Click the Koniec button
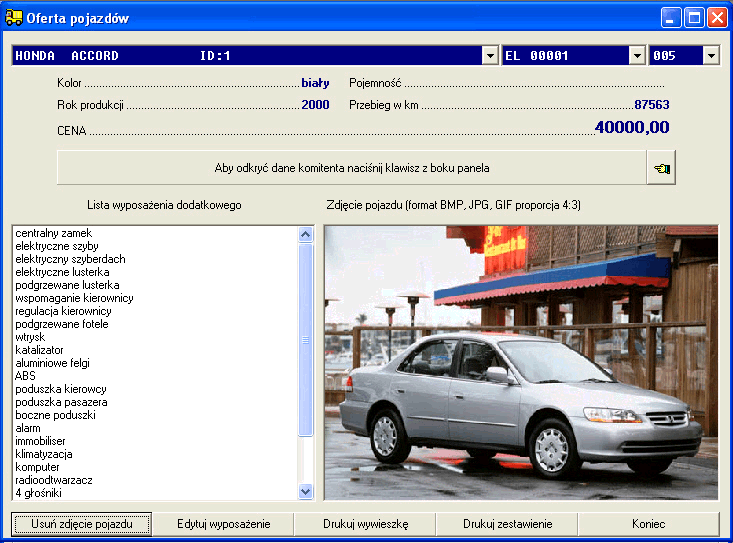 pos(648,524)
